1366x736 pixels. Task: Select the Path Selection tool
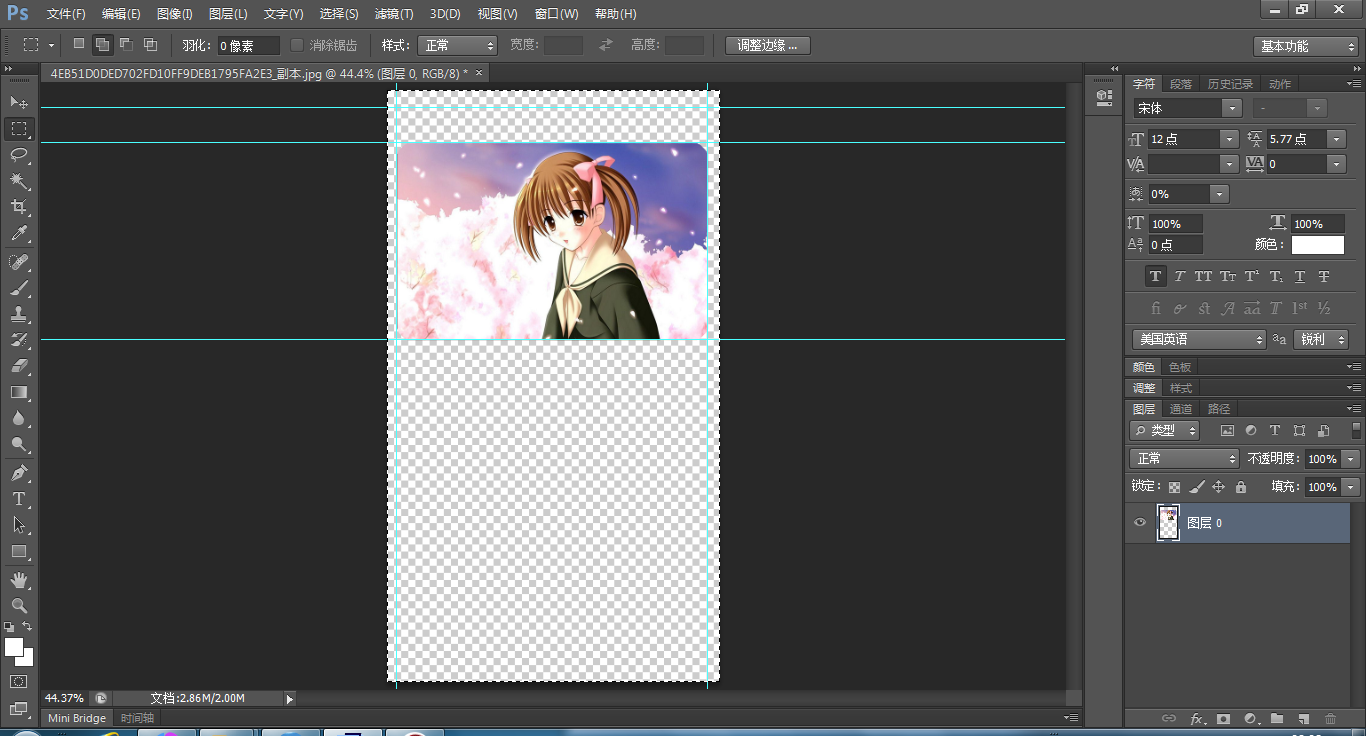coord(19,525)
